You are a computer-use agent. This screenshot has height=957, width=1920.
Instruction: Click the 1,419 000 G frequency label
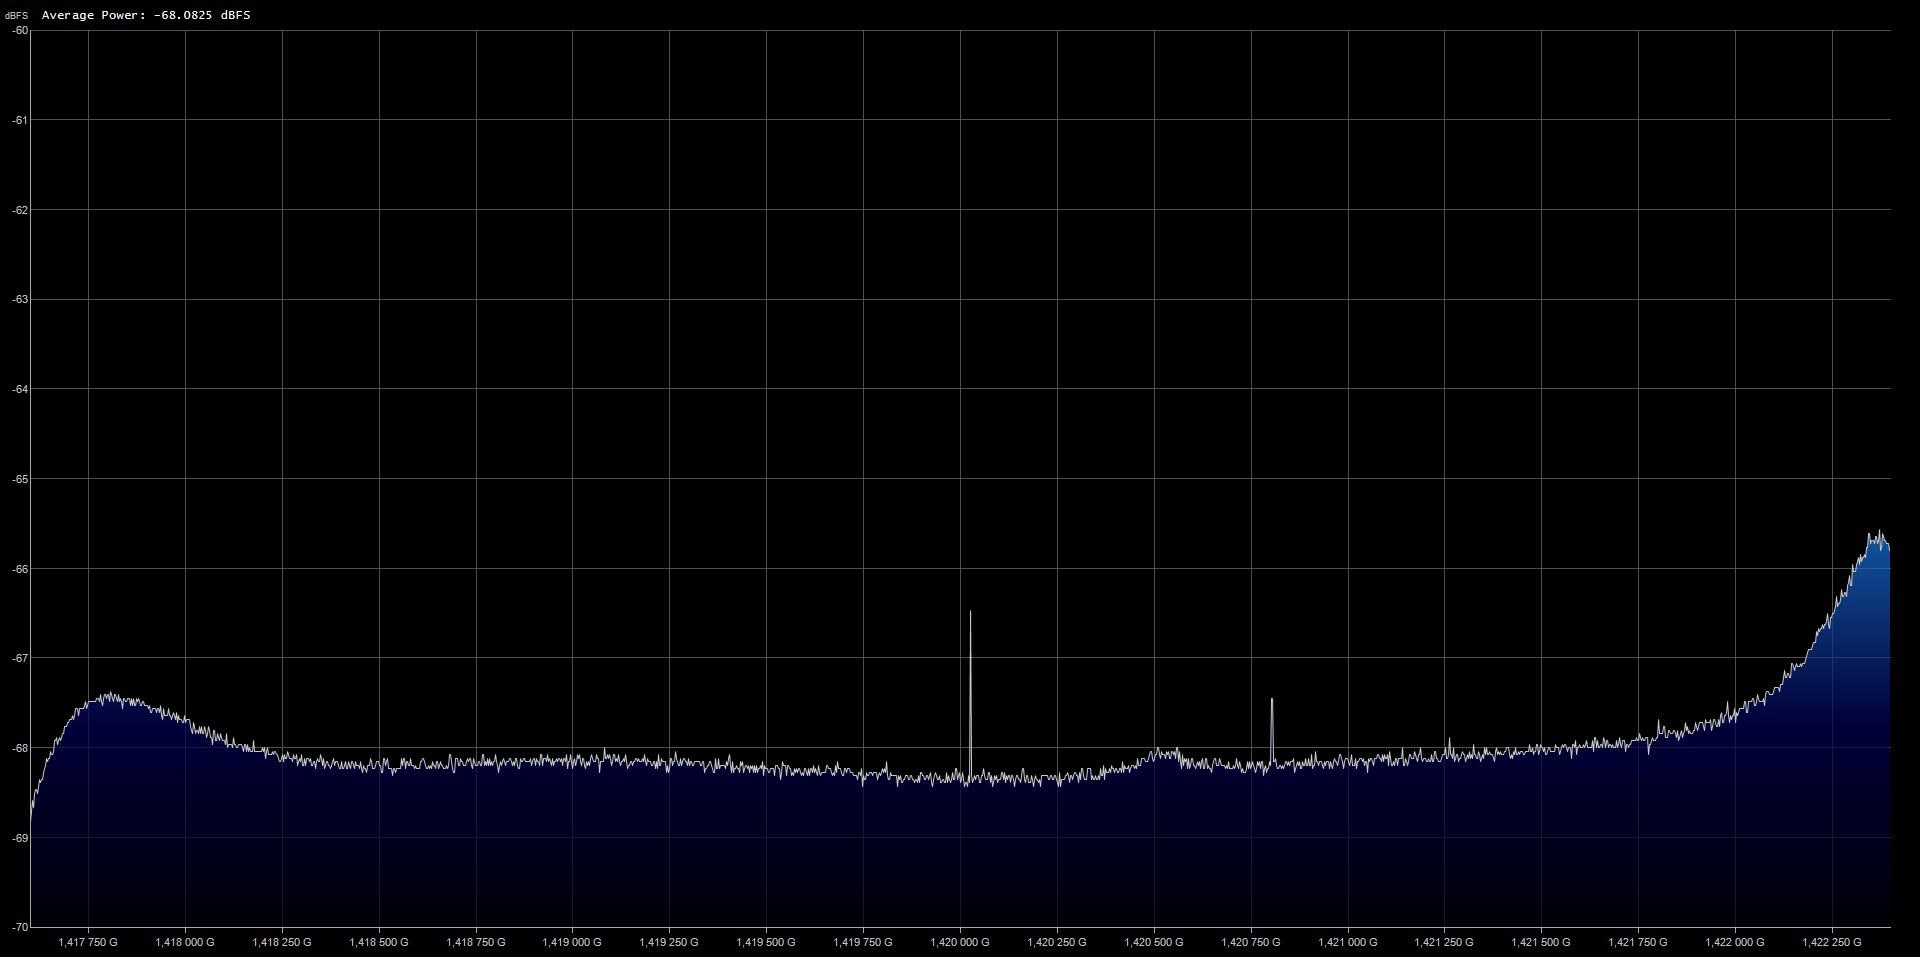tap(572, 942)
